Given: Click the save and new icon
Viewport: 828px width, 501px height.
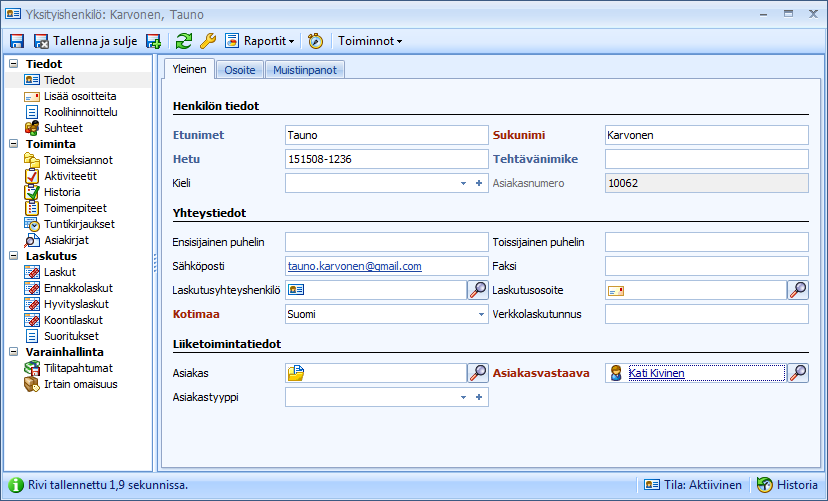Looking at the screenshot, I should click(x=154, y=41).
